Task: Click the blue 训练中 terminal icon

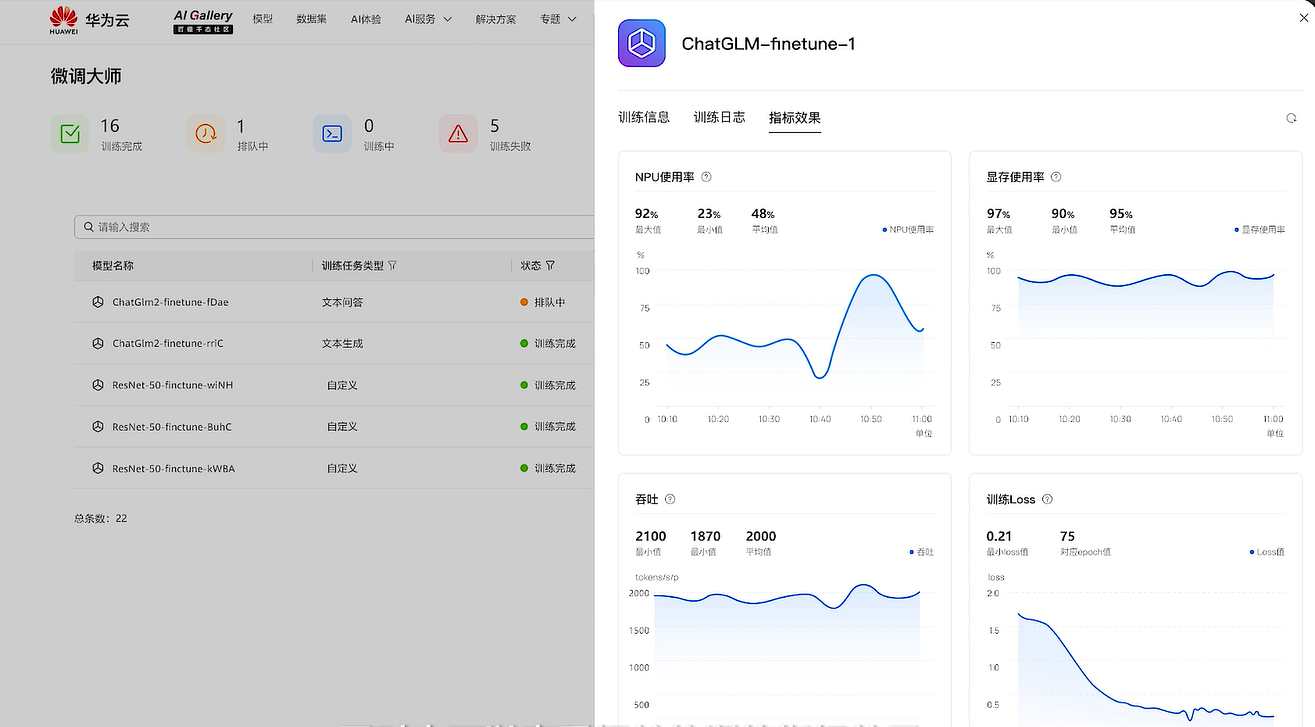Action: coord(332,134)
